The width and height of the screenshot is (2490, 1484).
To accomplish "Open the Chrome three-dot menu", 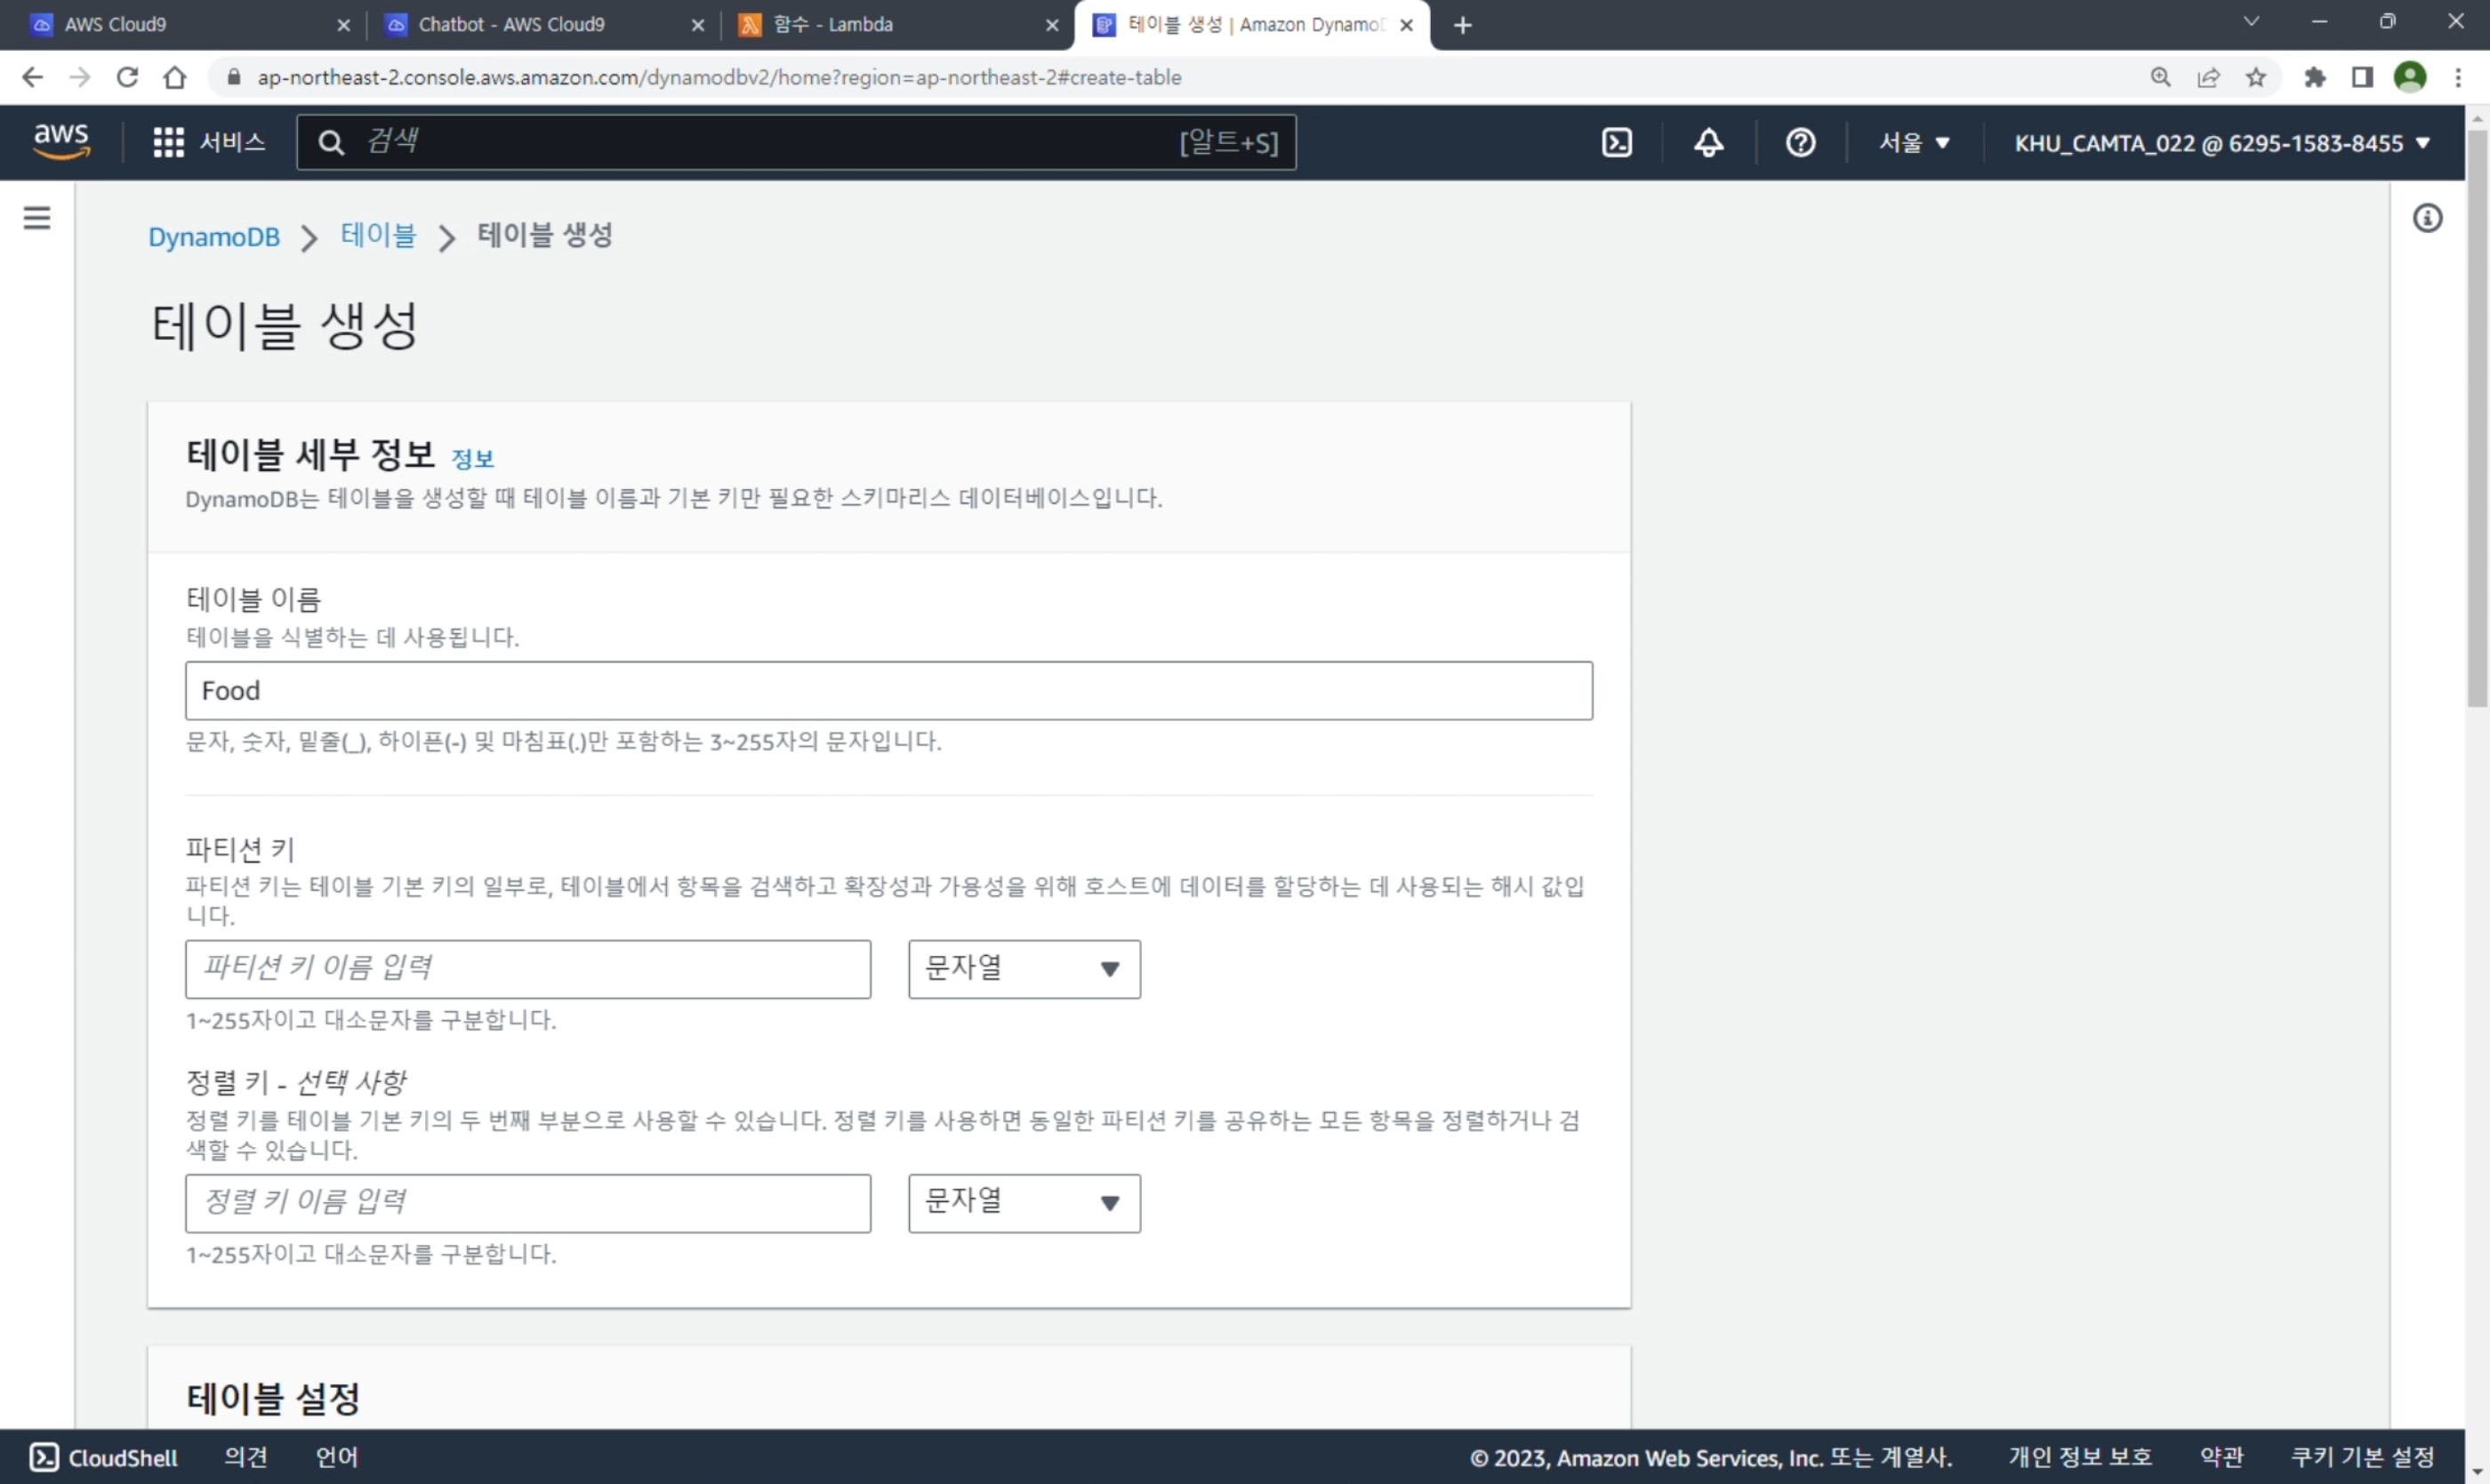I will click(x=2458, y=77).
